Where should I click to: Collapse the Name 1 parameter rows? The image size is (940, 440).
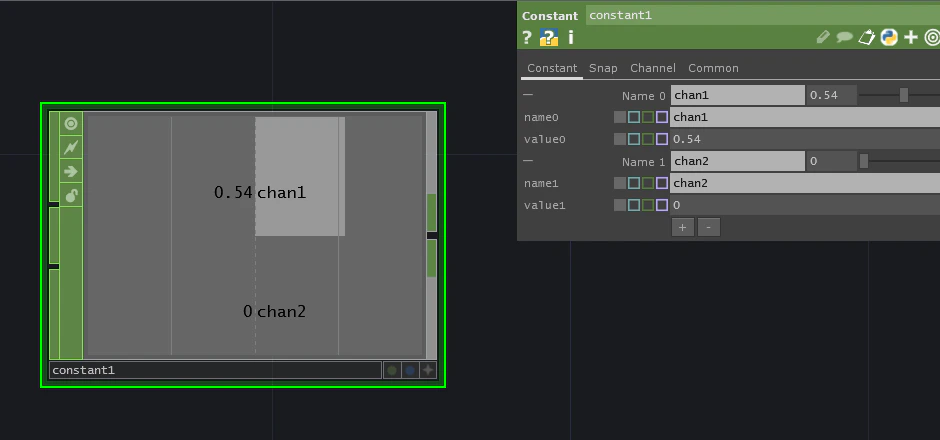coord(528,161)
